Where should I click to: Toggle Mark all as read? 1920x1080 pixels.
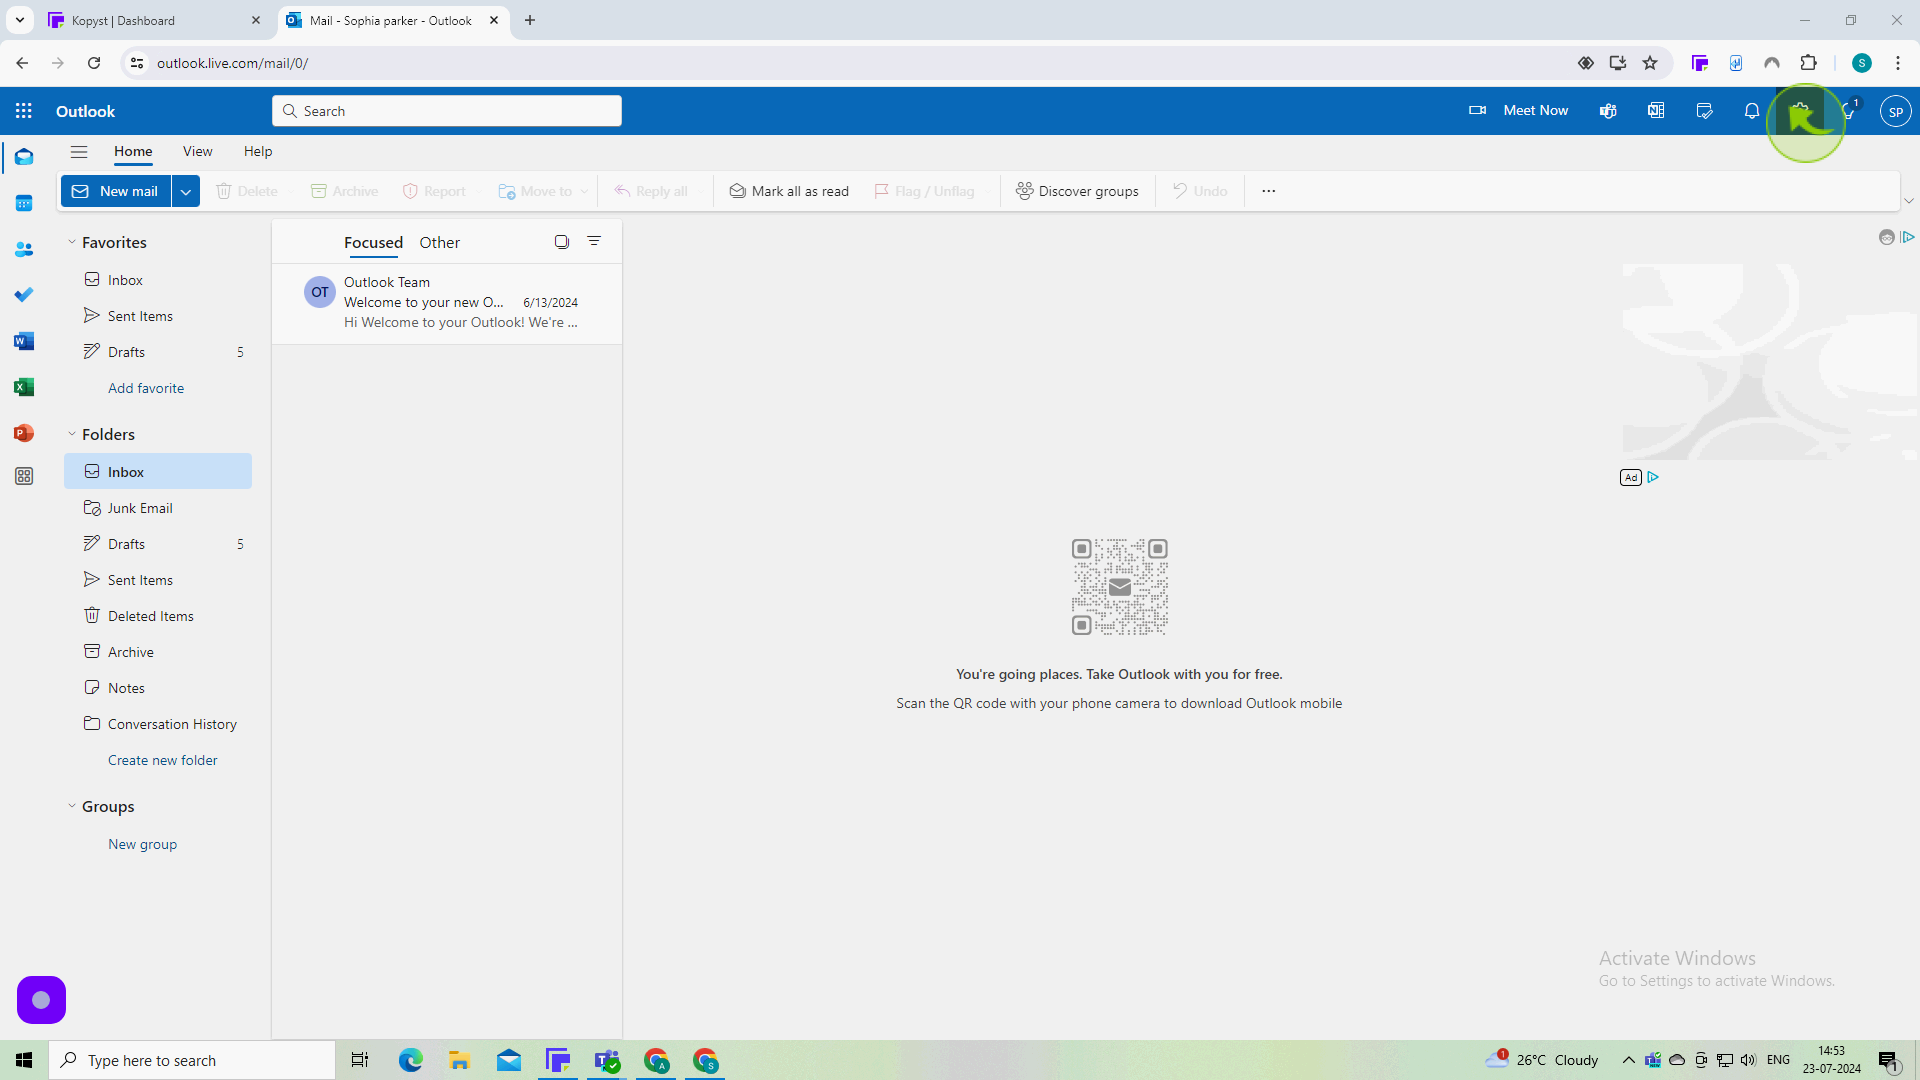coord(789,190)
